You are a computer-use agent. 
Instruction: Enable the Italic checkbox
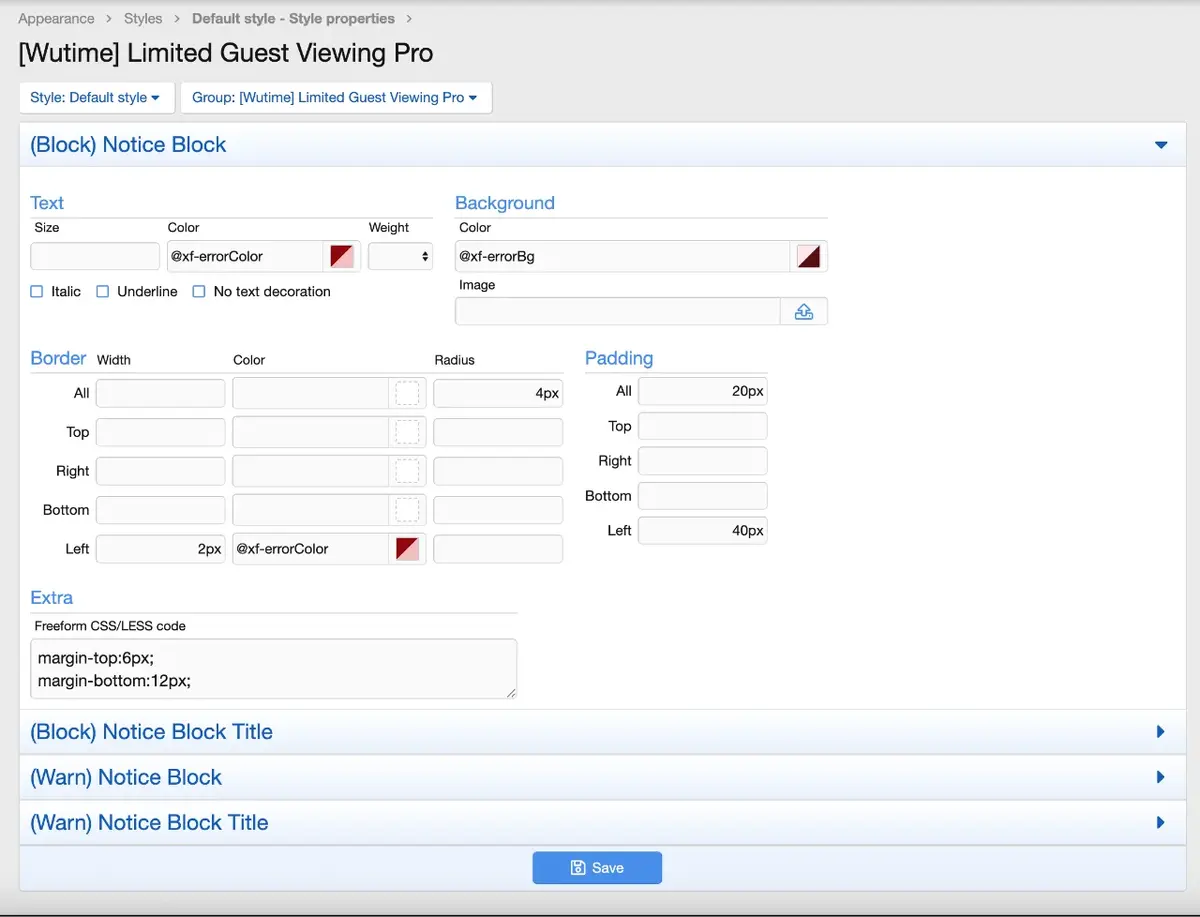[x=37, y=292]
